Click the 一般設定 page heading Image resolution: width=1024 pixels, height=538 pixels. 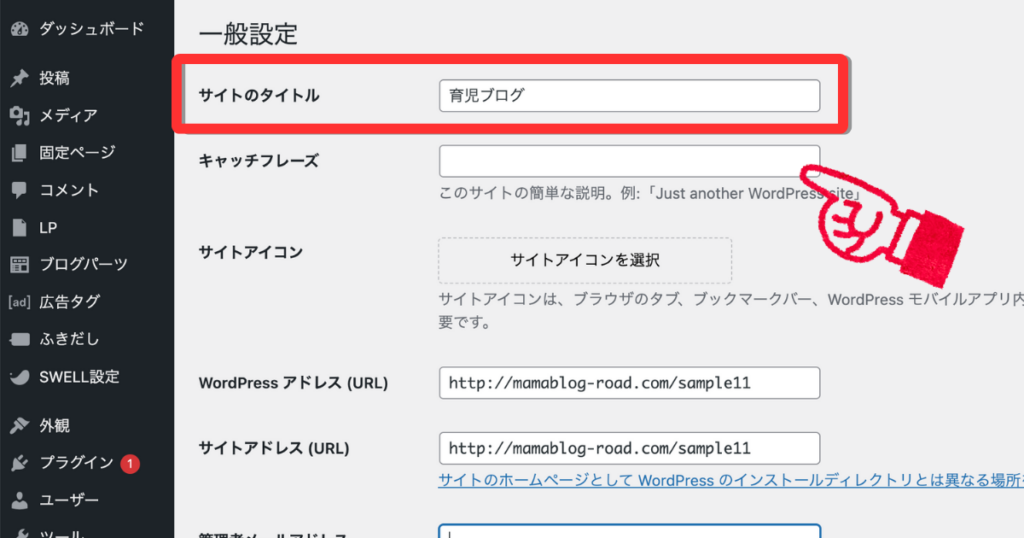click(248, 34)
